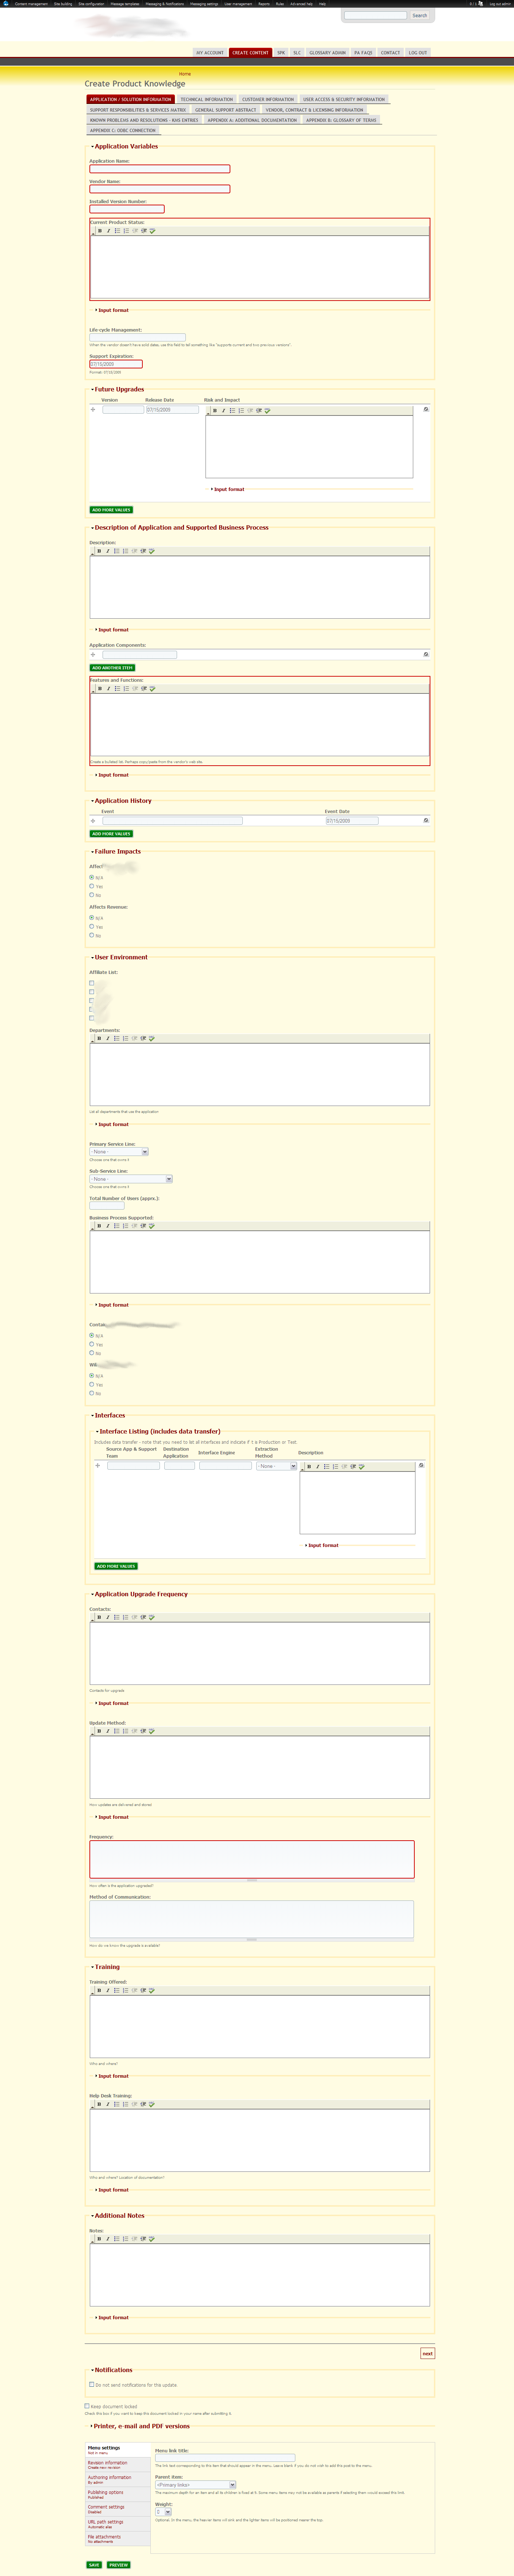
Task: Check Do not send notifications for this update
Action: point(92,2384)
